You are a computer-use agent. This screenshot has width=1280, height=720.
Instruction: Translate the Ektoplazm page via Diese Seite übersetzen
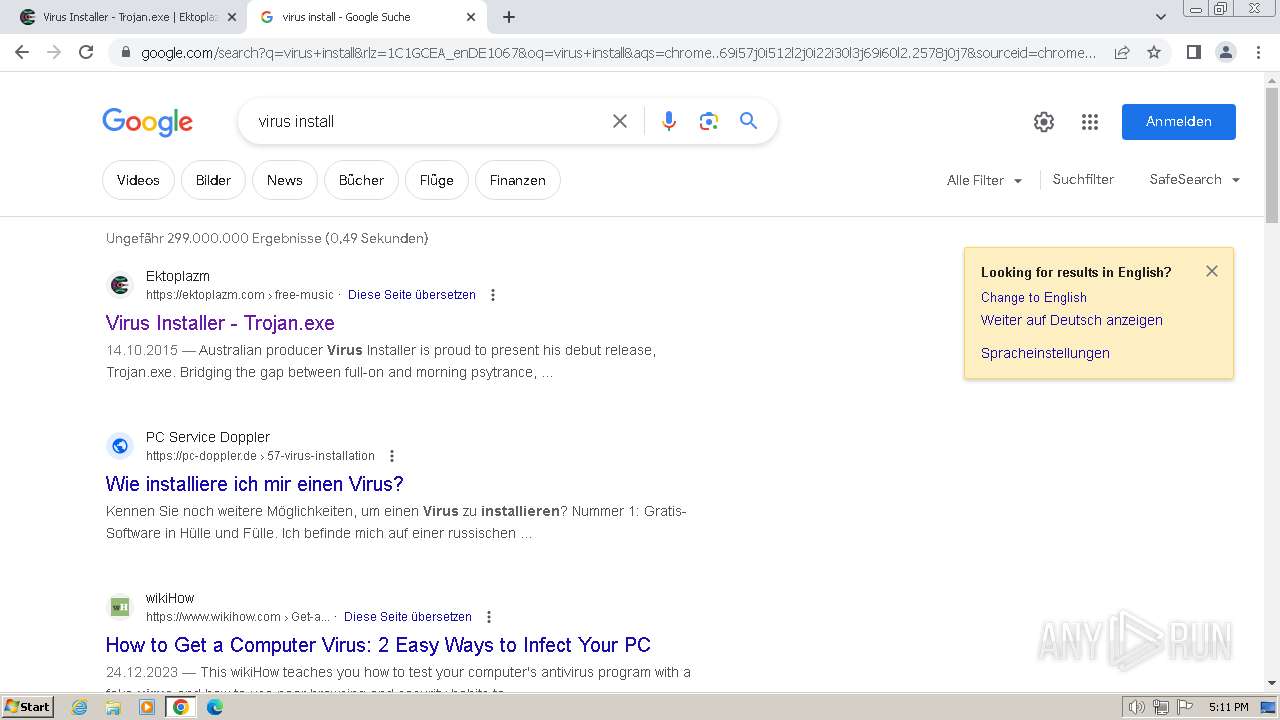tap(412, 295)
